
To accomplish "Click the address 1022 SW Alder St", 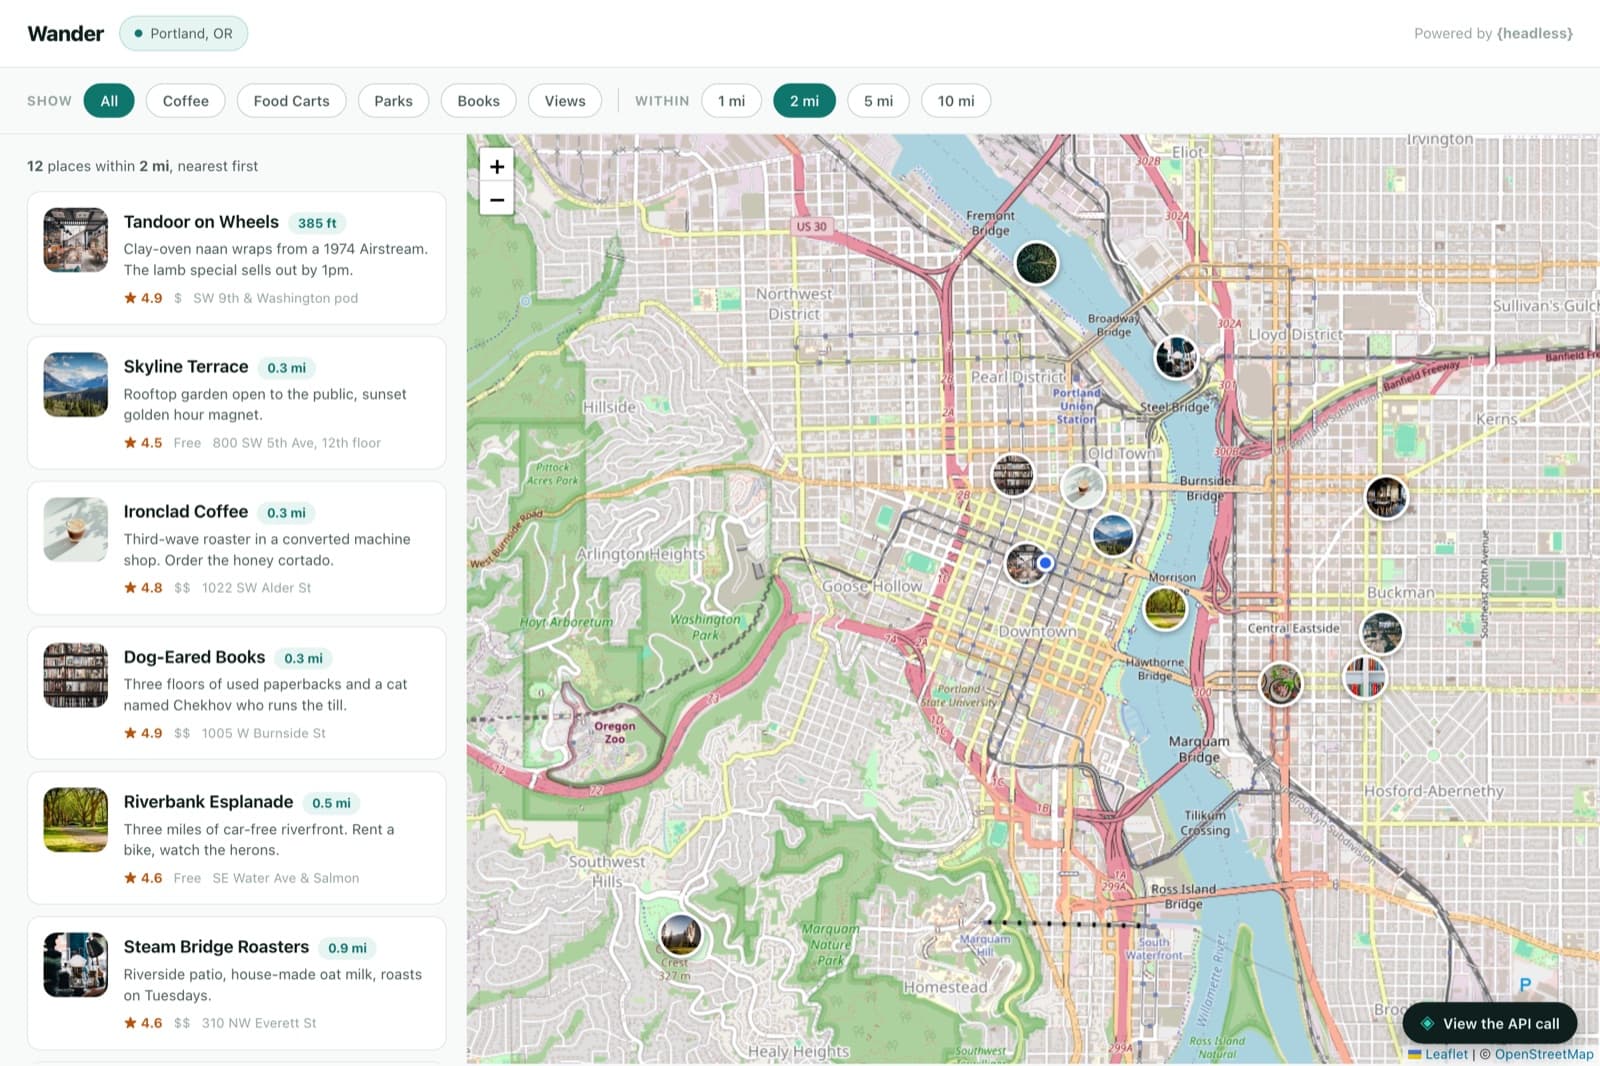I will click(x=256, y=588).
